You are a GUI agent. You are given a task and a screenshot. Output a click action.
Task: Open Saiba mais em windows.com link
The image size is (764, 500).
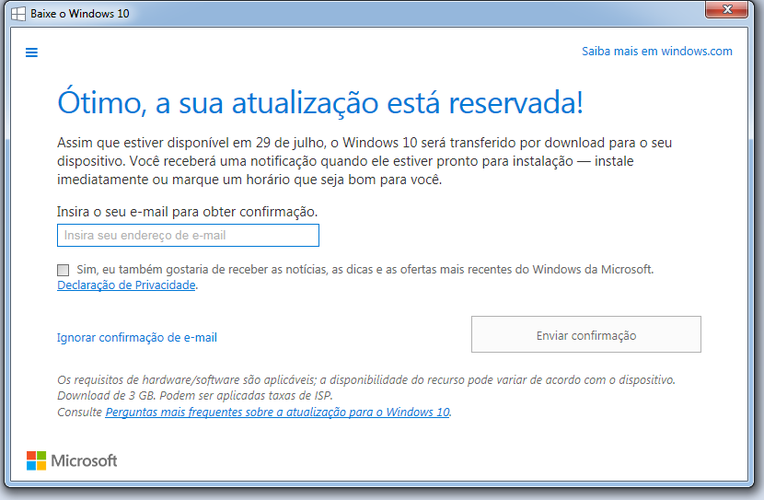coord(657,51)
